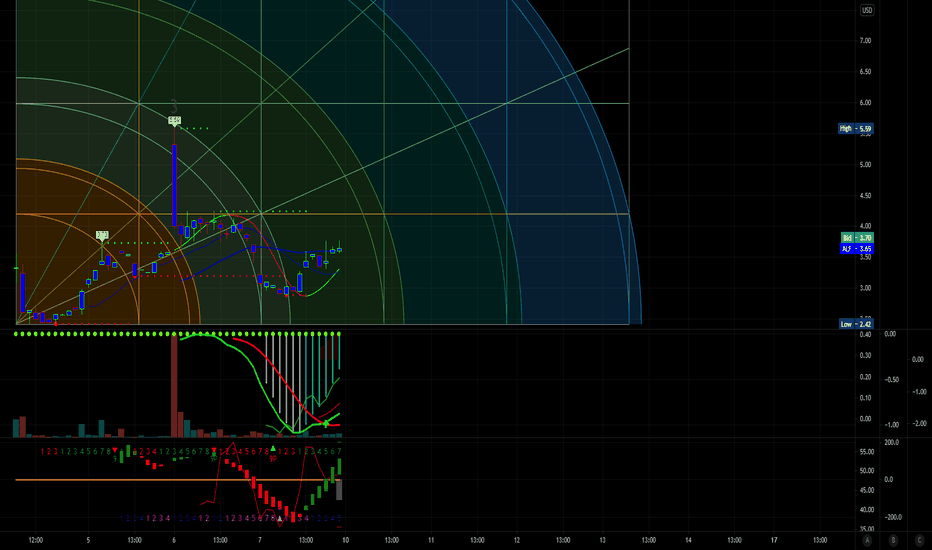Open the USD currency selector
This screenshot has height=550, width=932.
pos(867,10)
